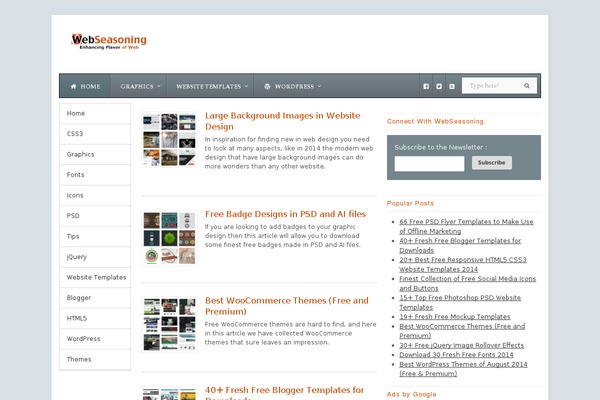Screen dimensions: 600x400
Task: Select PSD in the left sidebar
Action: [x=95, y=216]
